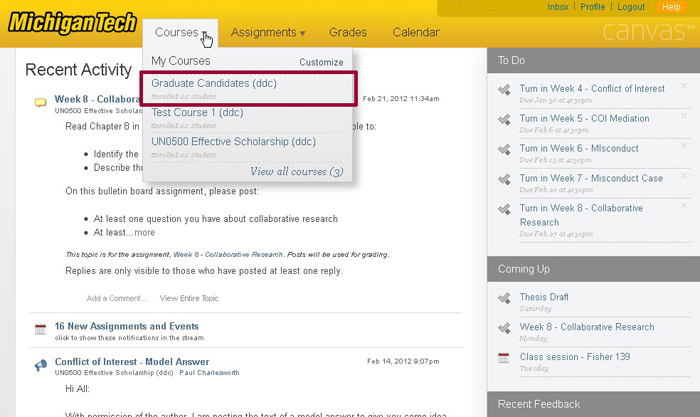700x417 pixels.
Task: Expand the Assignments dropdown arrow
Action: [302, 33]
